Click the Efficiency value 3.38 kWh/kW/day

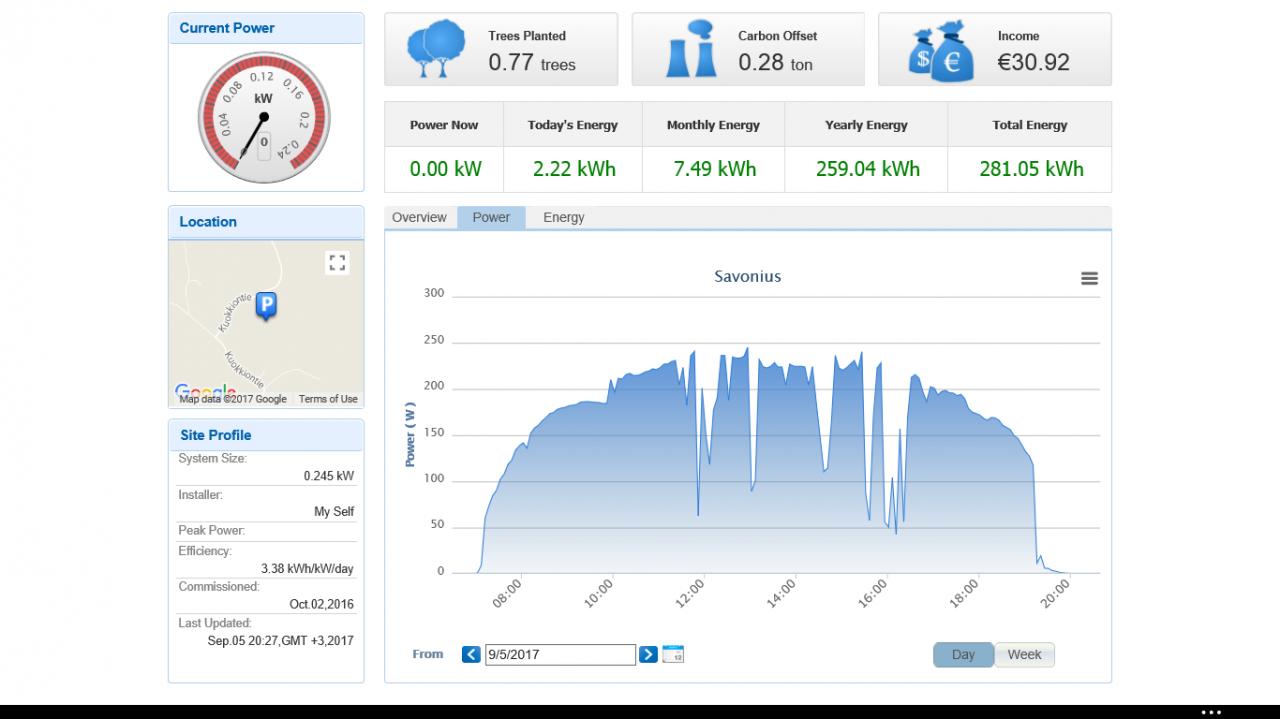click(x=307, y=569)
